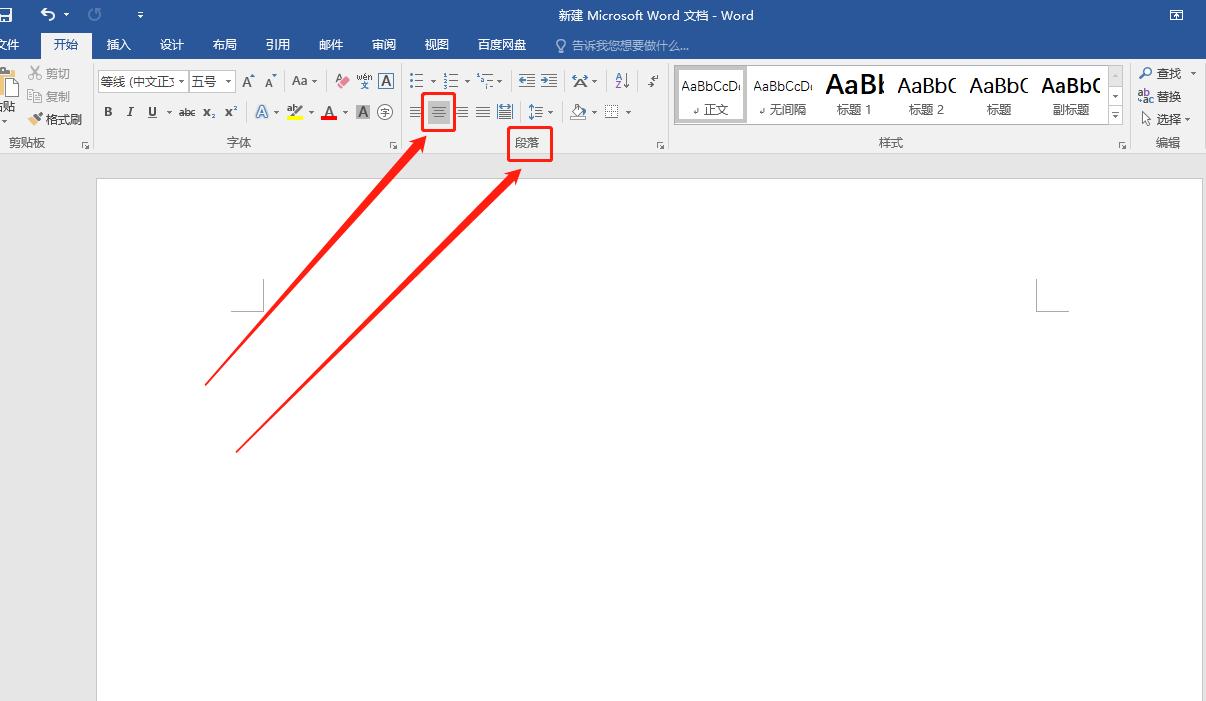Open Customize Quick Access Toolbar dropdown
Image resolution: width=1206 pixels, height=701 pixels.
(x=140, y=15)
